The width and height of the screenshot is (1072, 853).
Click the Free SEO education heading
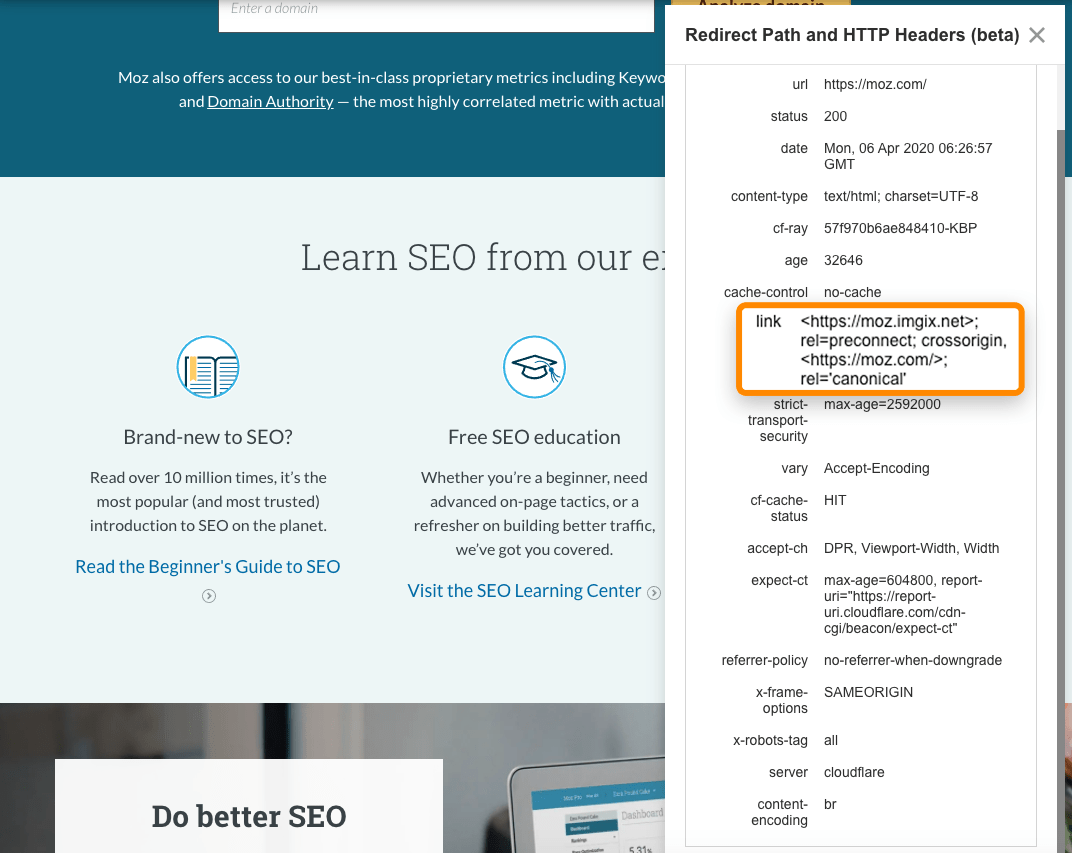(535, 437)
